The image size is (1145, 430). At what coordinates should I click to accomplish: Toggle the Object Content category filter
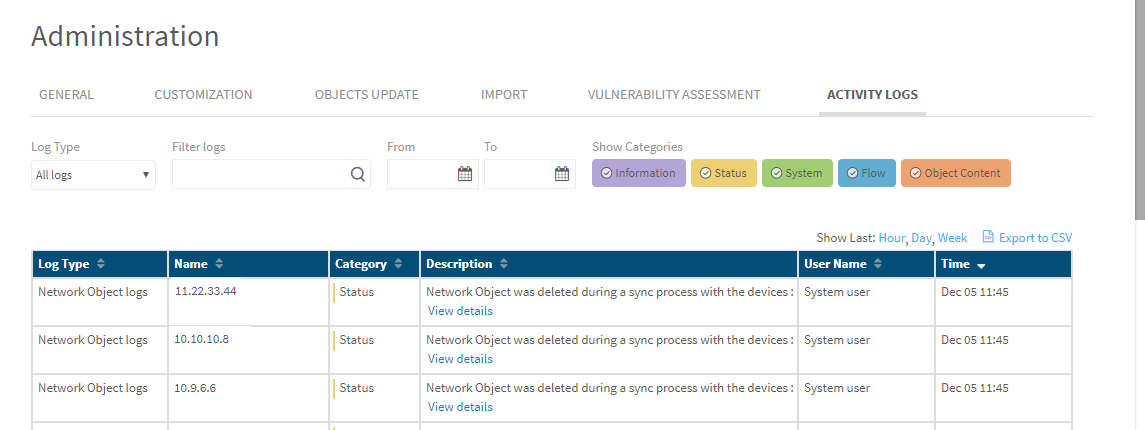(x=955, y=173)
